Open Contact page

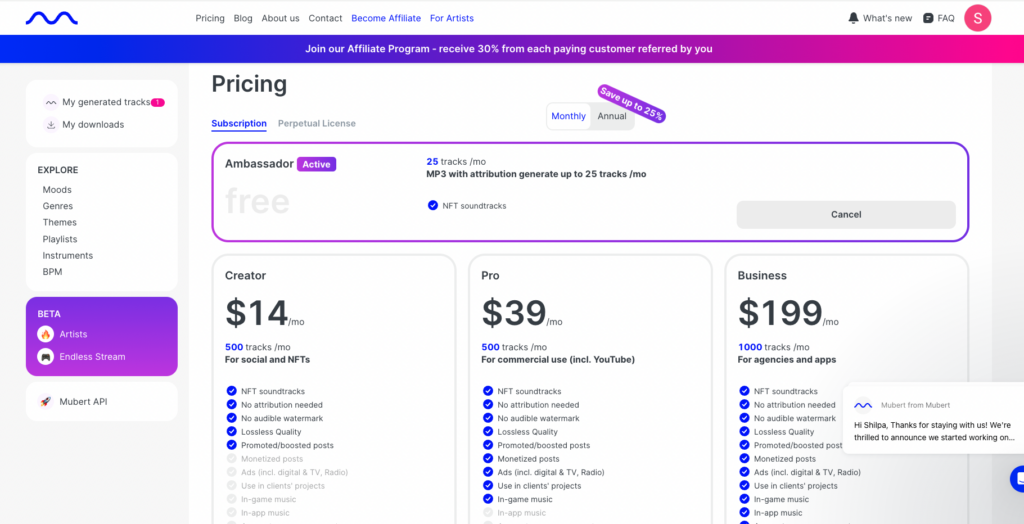[325, 18]
